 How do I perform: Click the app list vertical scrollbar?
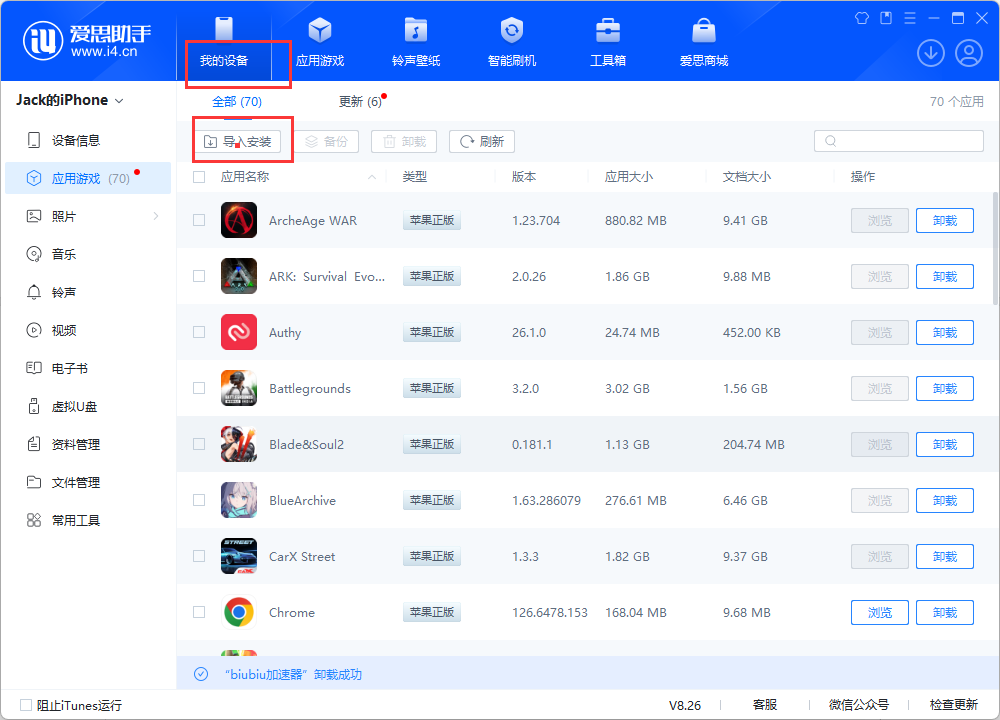[x=996, y=249]
